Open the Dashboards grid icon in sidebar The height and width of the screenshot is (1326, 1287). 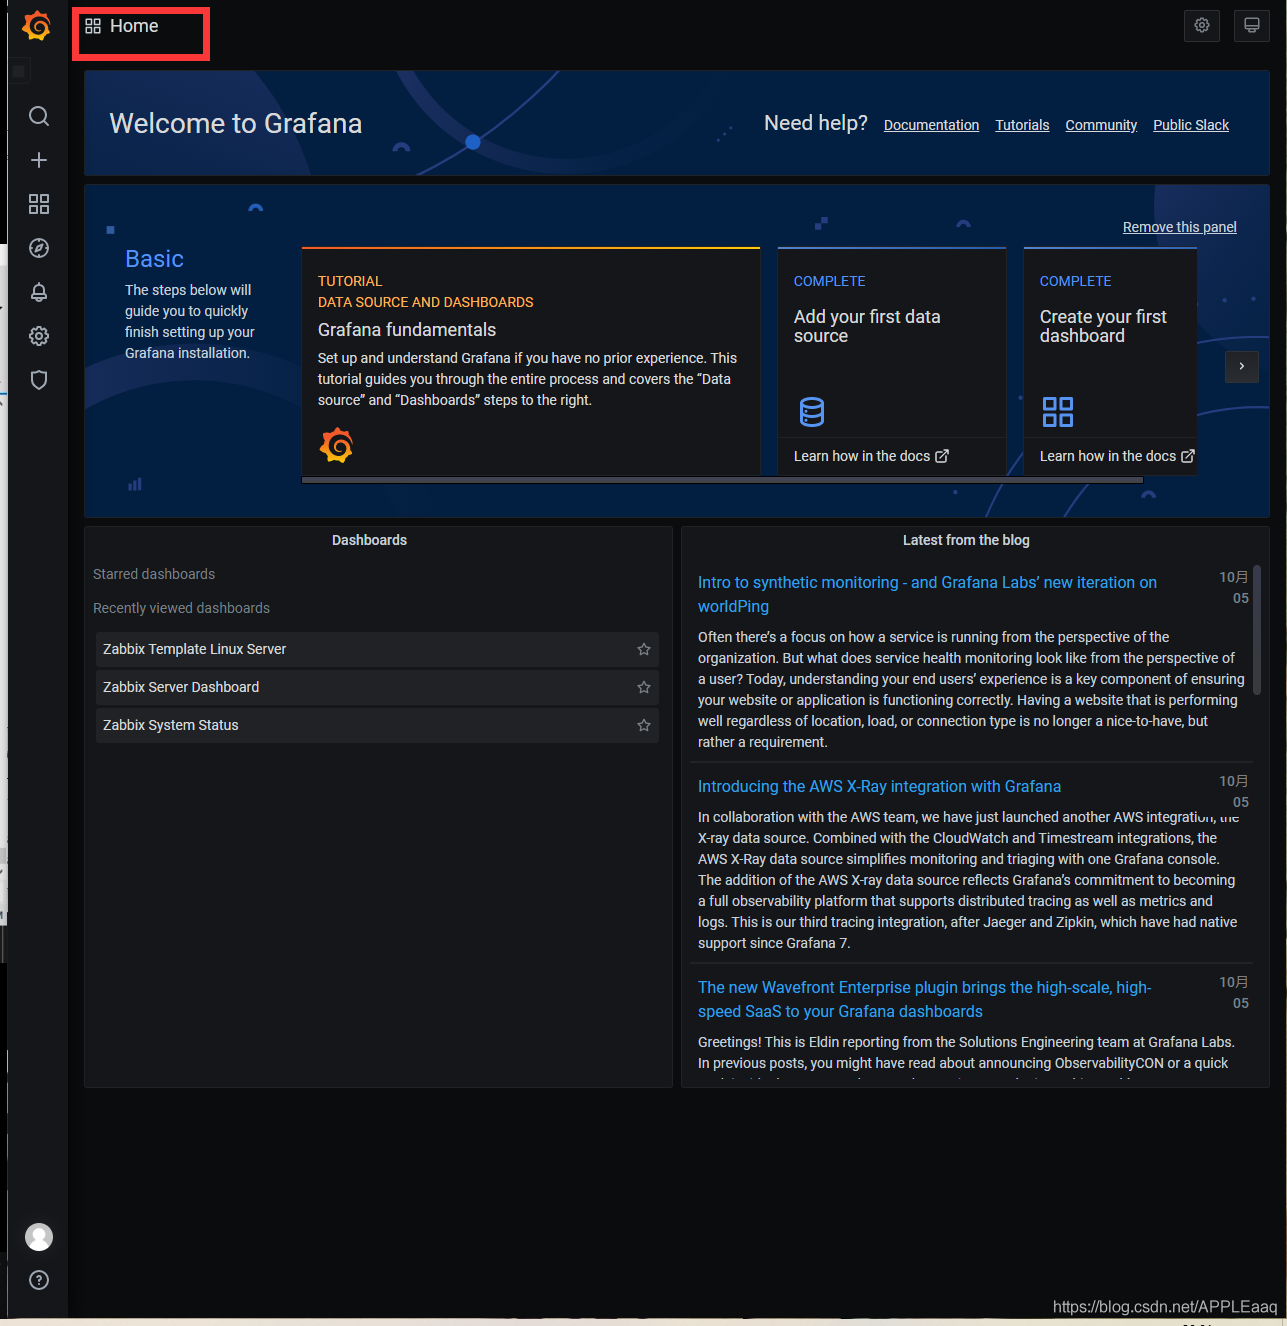coord(39,204)
